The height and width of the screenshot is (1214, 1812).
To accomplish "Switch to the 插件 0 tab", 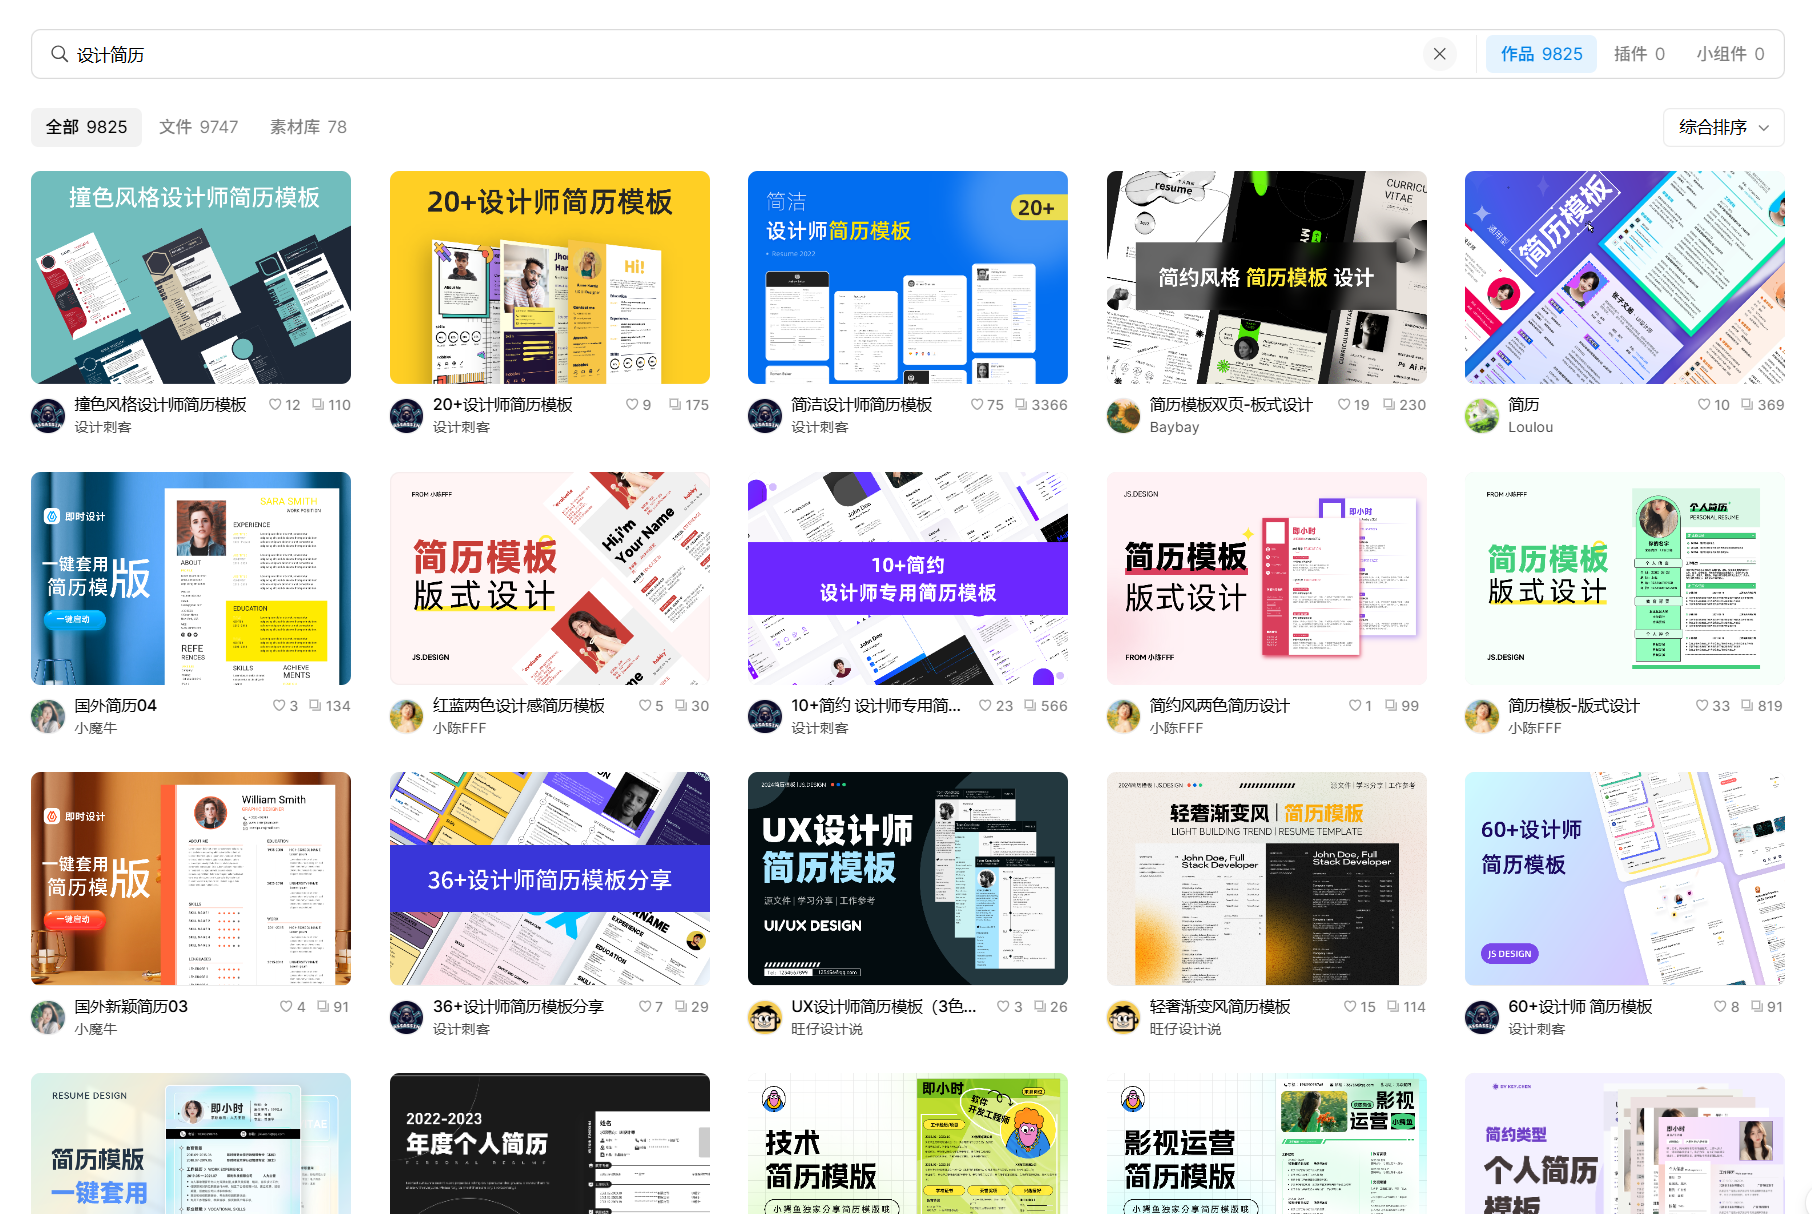I will pyautogui.click(x=1639, y=54).
